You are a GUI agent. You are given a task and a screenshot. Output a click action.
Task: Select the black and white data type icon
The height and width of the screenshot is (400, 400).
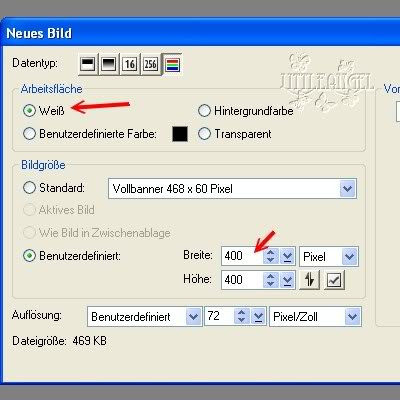pyautogui.click(x=88, y=64)
